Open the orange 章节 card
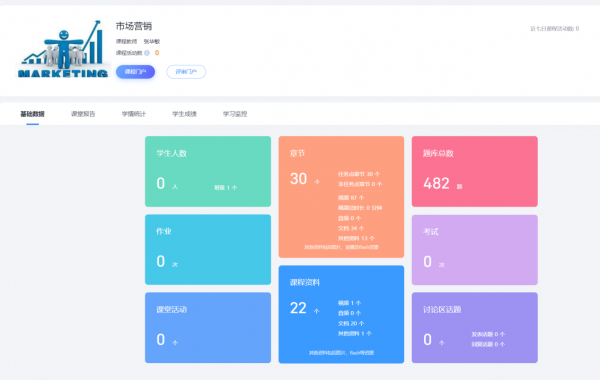600x380 pixels. (x=341, y=197)
